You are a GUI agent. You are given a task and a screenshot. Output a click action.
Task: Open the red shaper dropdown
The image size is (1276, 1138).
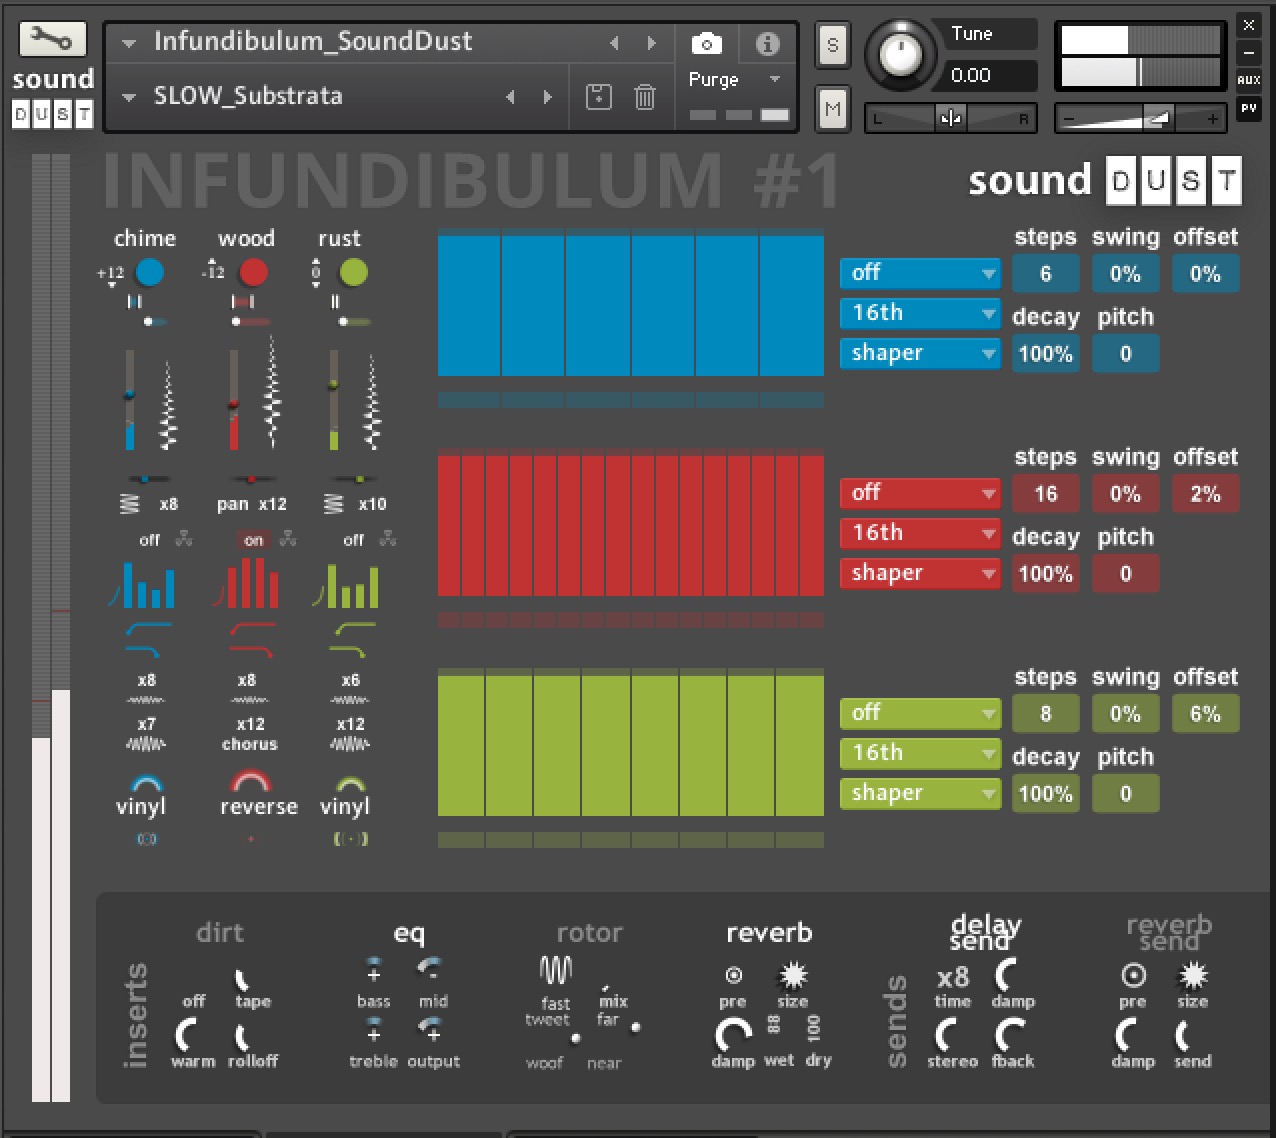(920, 573)
